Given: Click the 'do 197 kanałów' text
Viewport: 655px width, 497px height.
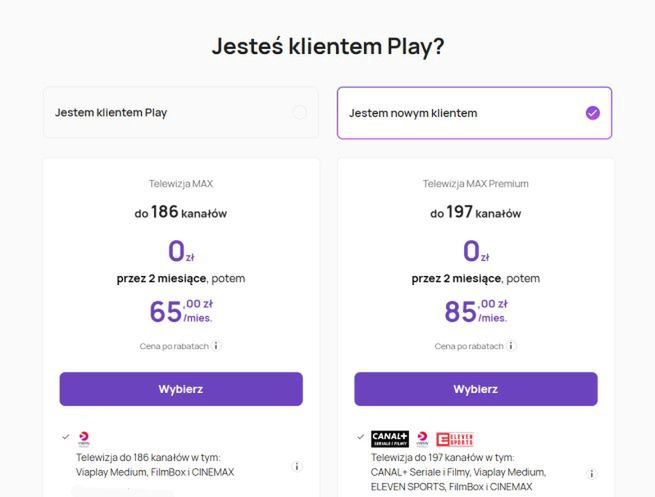Looking at the screenshot, I should (x=475, y=212).
